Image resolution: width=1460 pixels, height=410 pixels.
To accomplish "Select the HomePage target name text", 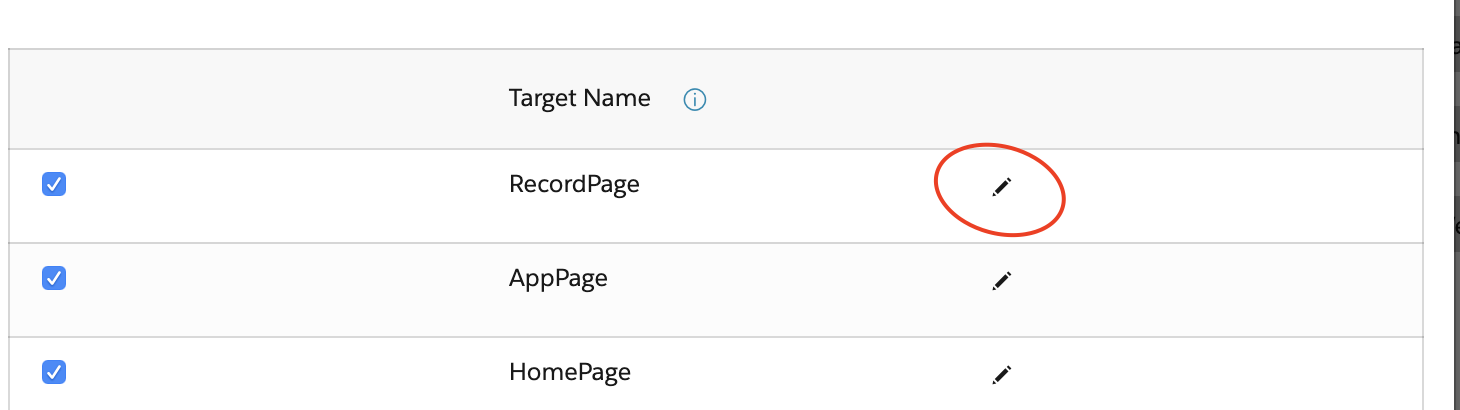I will 570,373.
